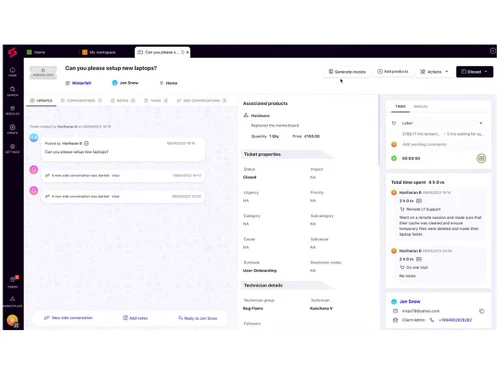Viewport: 500px width, 375px height.
Task: Open Settings in the left sidebar
Action: (12, 148)
